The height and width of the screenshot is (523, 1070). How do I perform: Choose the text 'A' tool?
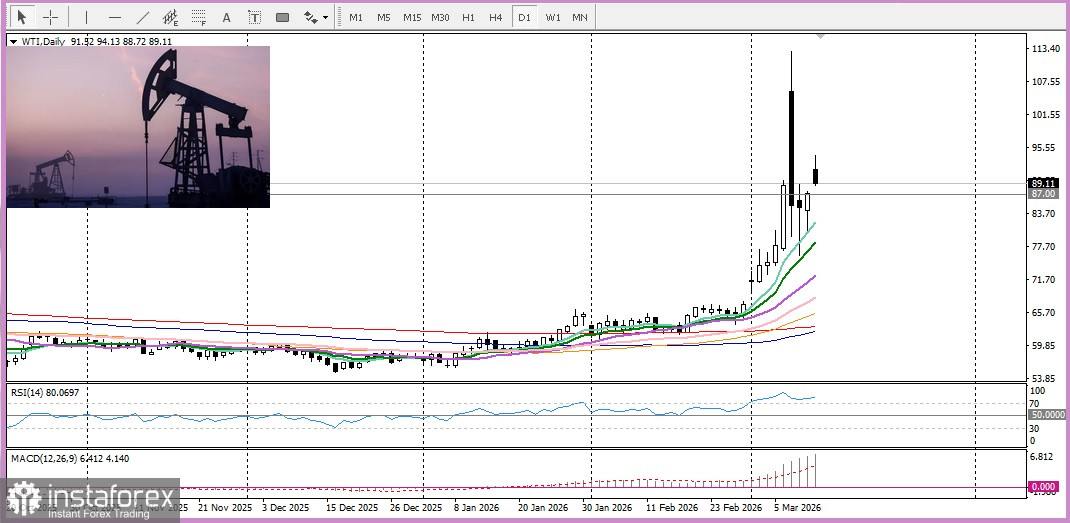[x=226, y=17]
